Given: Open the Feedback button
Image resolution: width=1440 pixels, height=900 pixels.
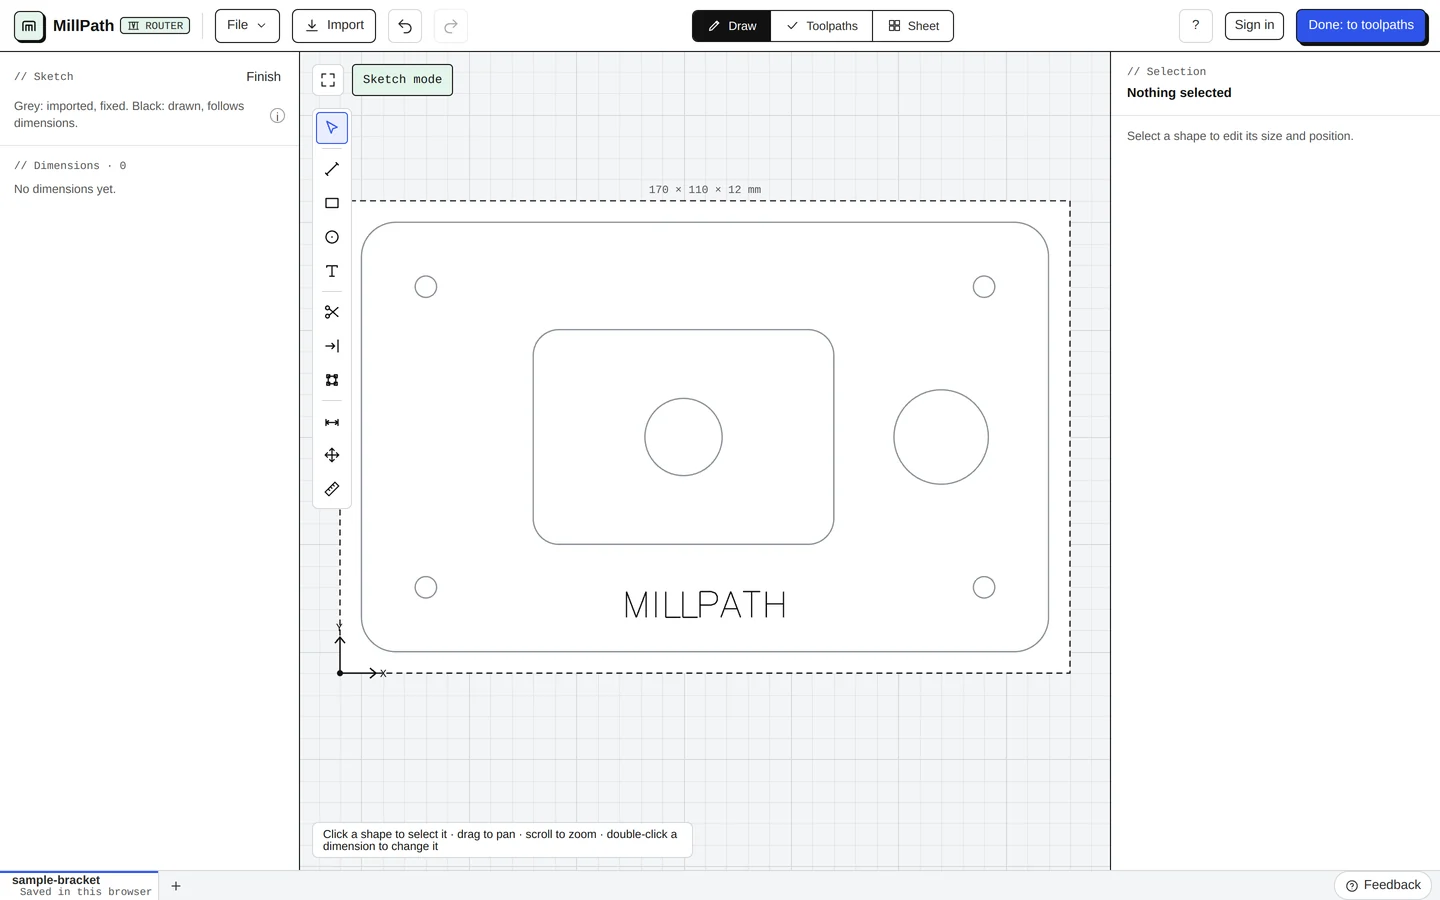Looking at the screenshot, I should (x=1383, y=885).
